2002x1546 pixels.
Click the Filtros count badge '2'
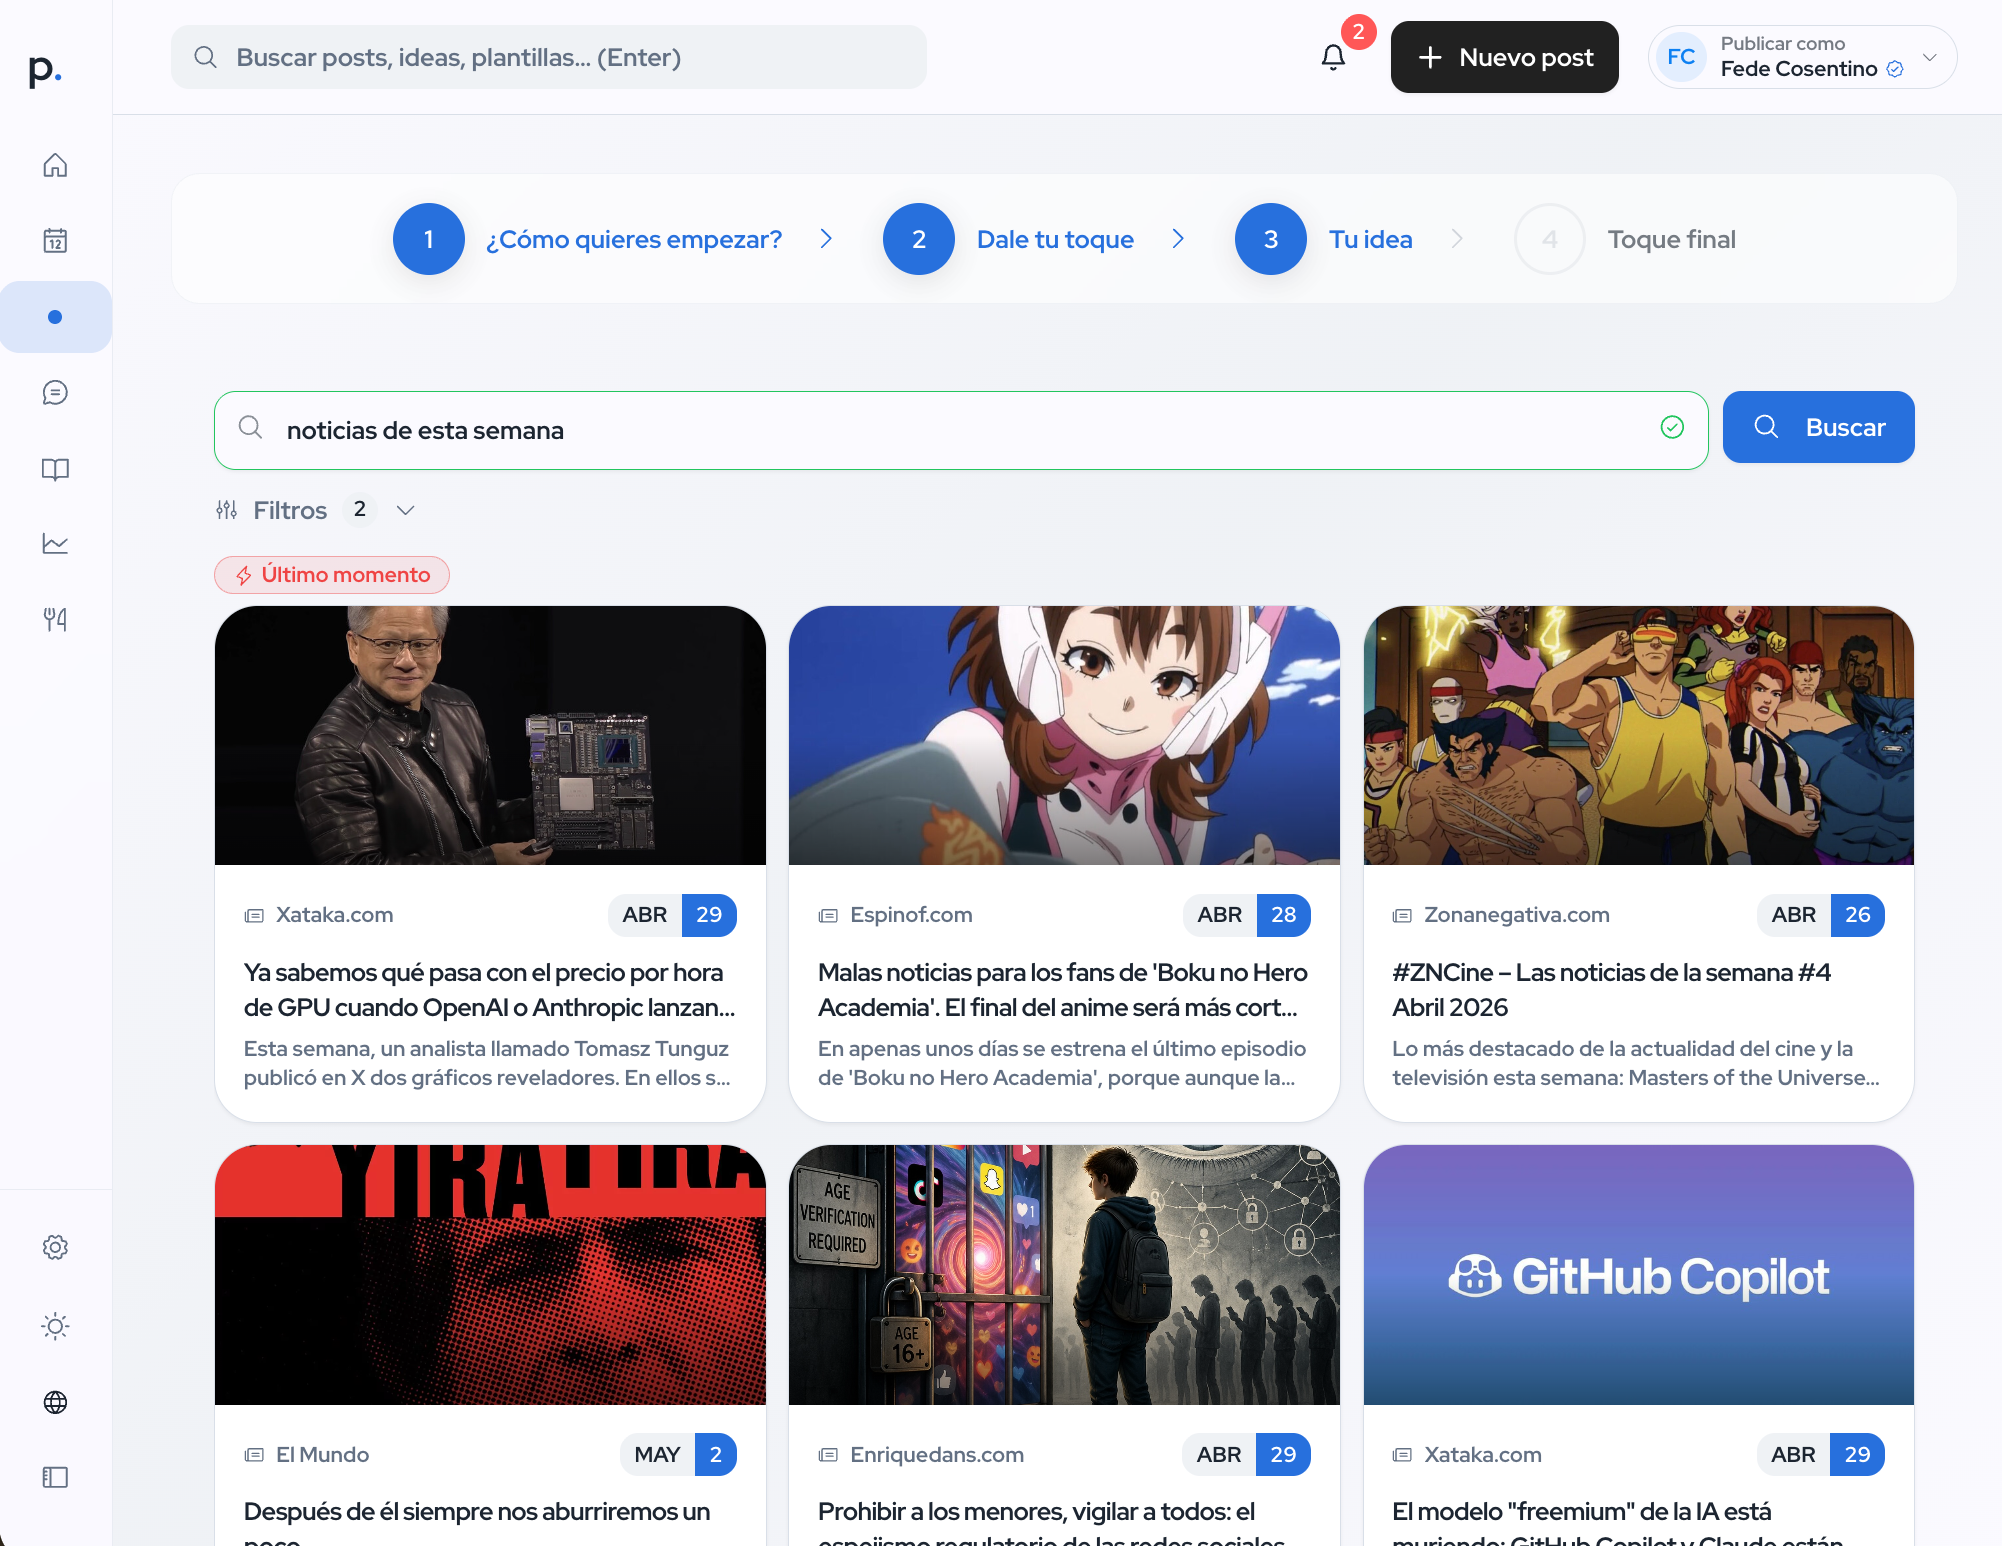[x=360, y=509]
